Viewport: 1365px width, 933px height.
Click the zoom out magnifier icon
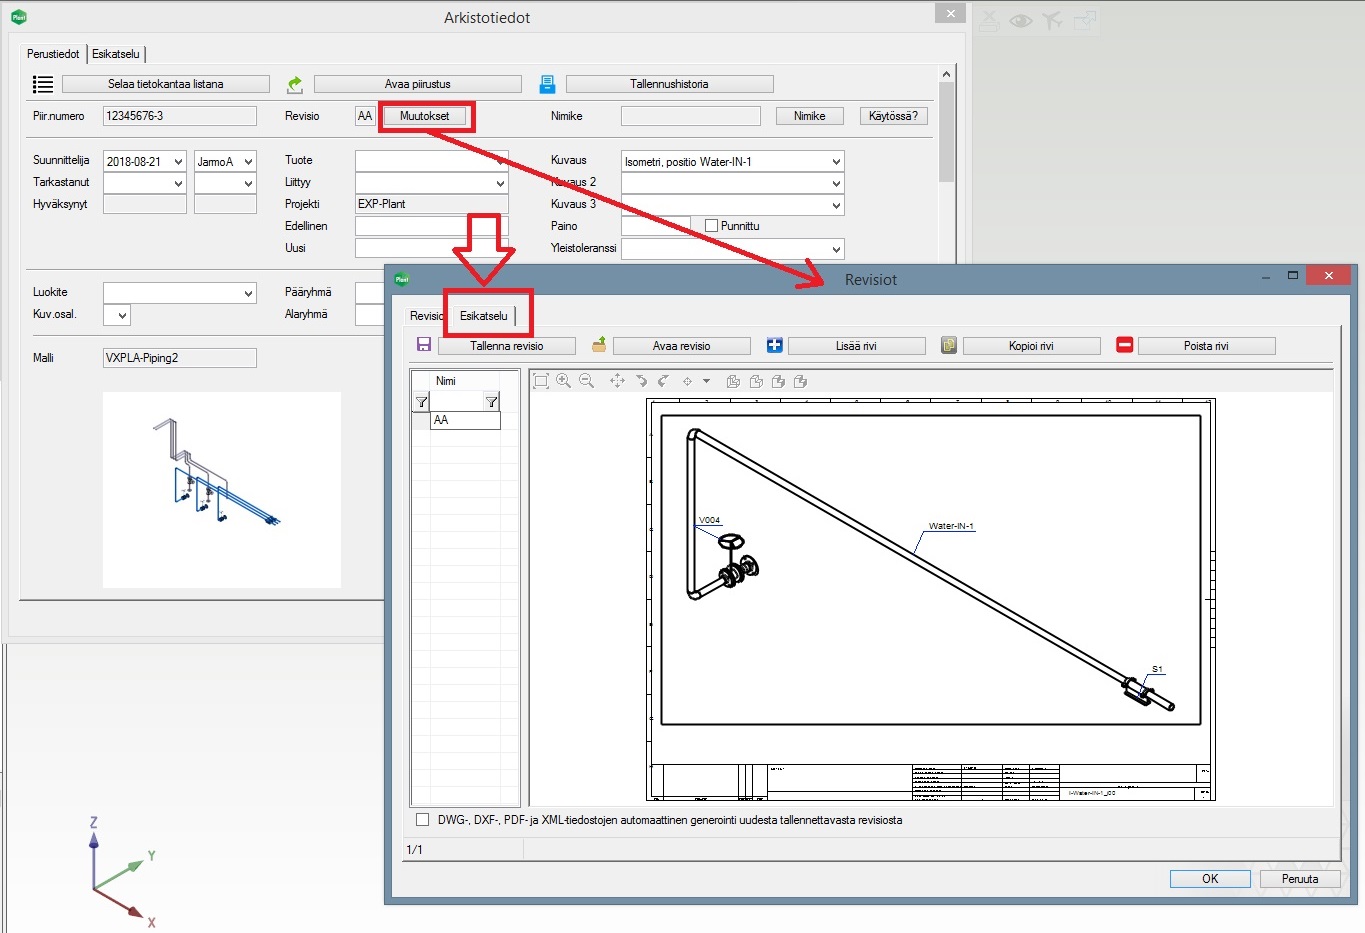click(586, 381)
